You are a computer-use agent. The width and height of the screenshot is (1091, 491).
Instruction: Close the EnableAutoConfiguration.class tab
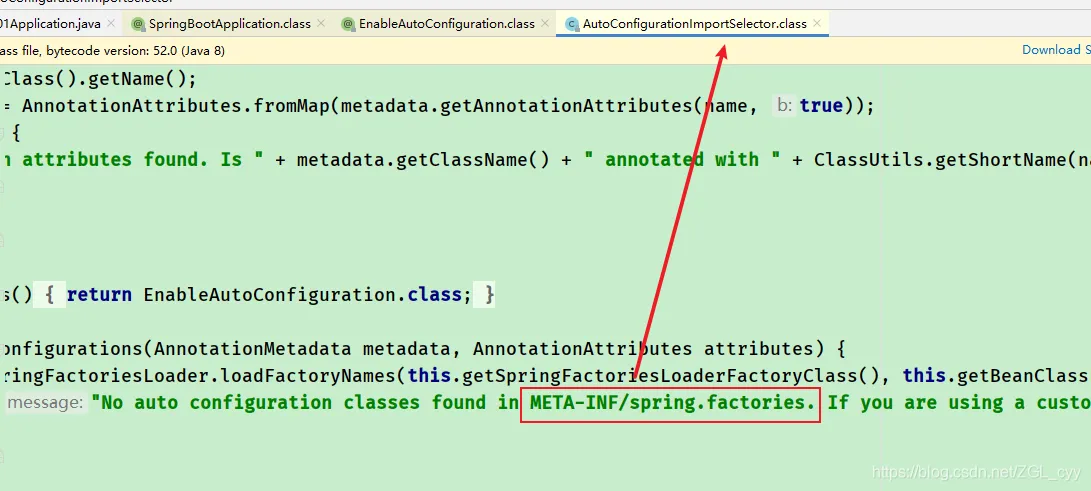point(545,23)
